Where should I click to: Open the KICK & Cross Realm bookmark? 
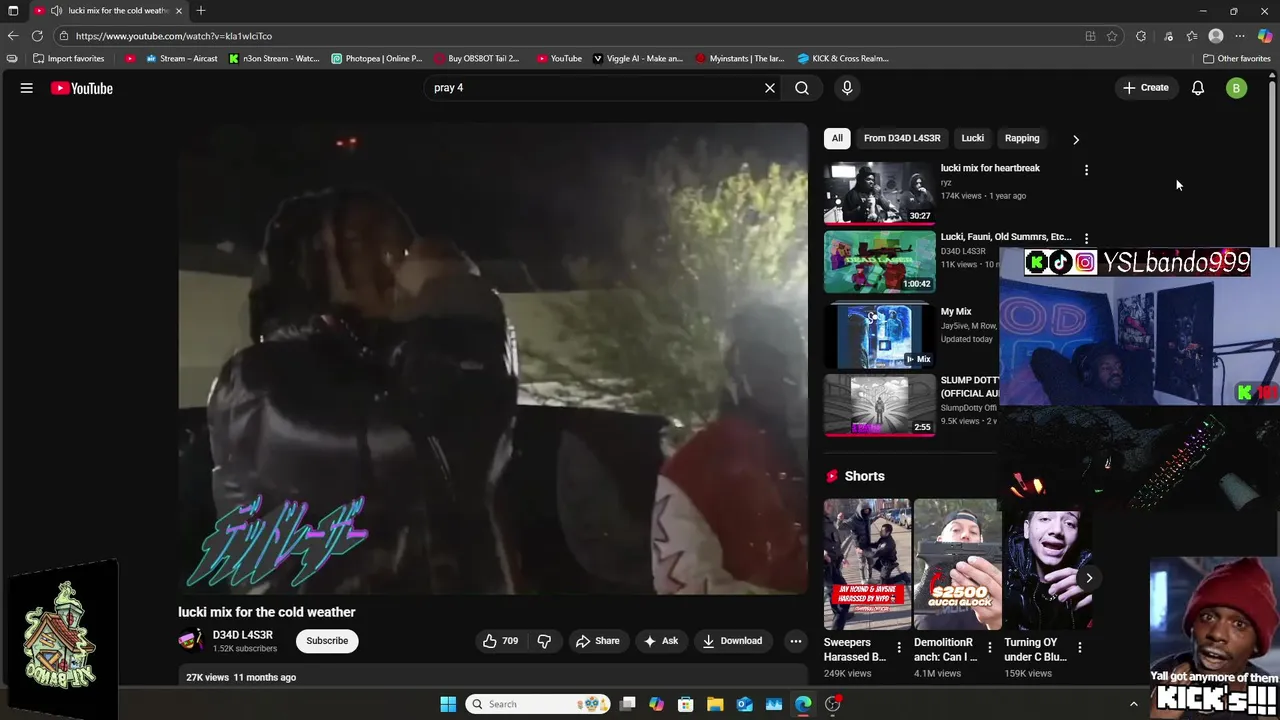(x=843, y=58)
